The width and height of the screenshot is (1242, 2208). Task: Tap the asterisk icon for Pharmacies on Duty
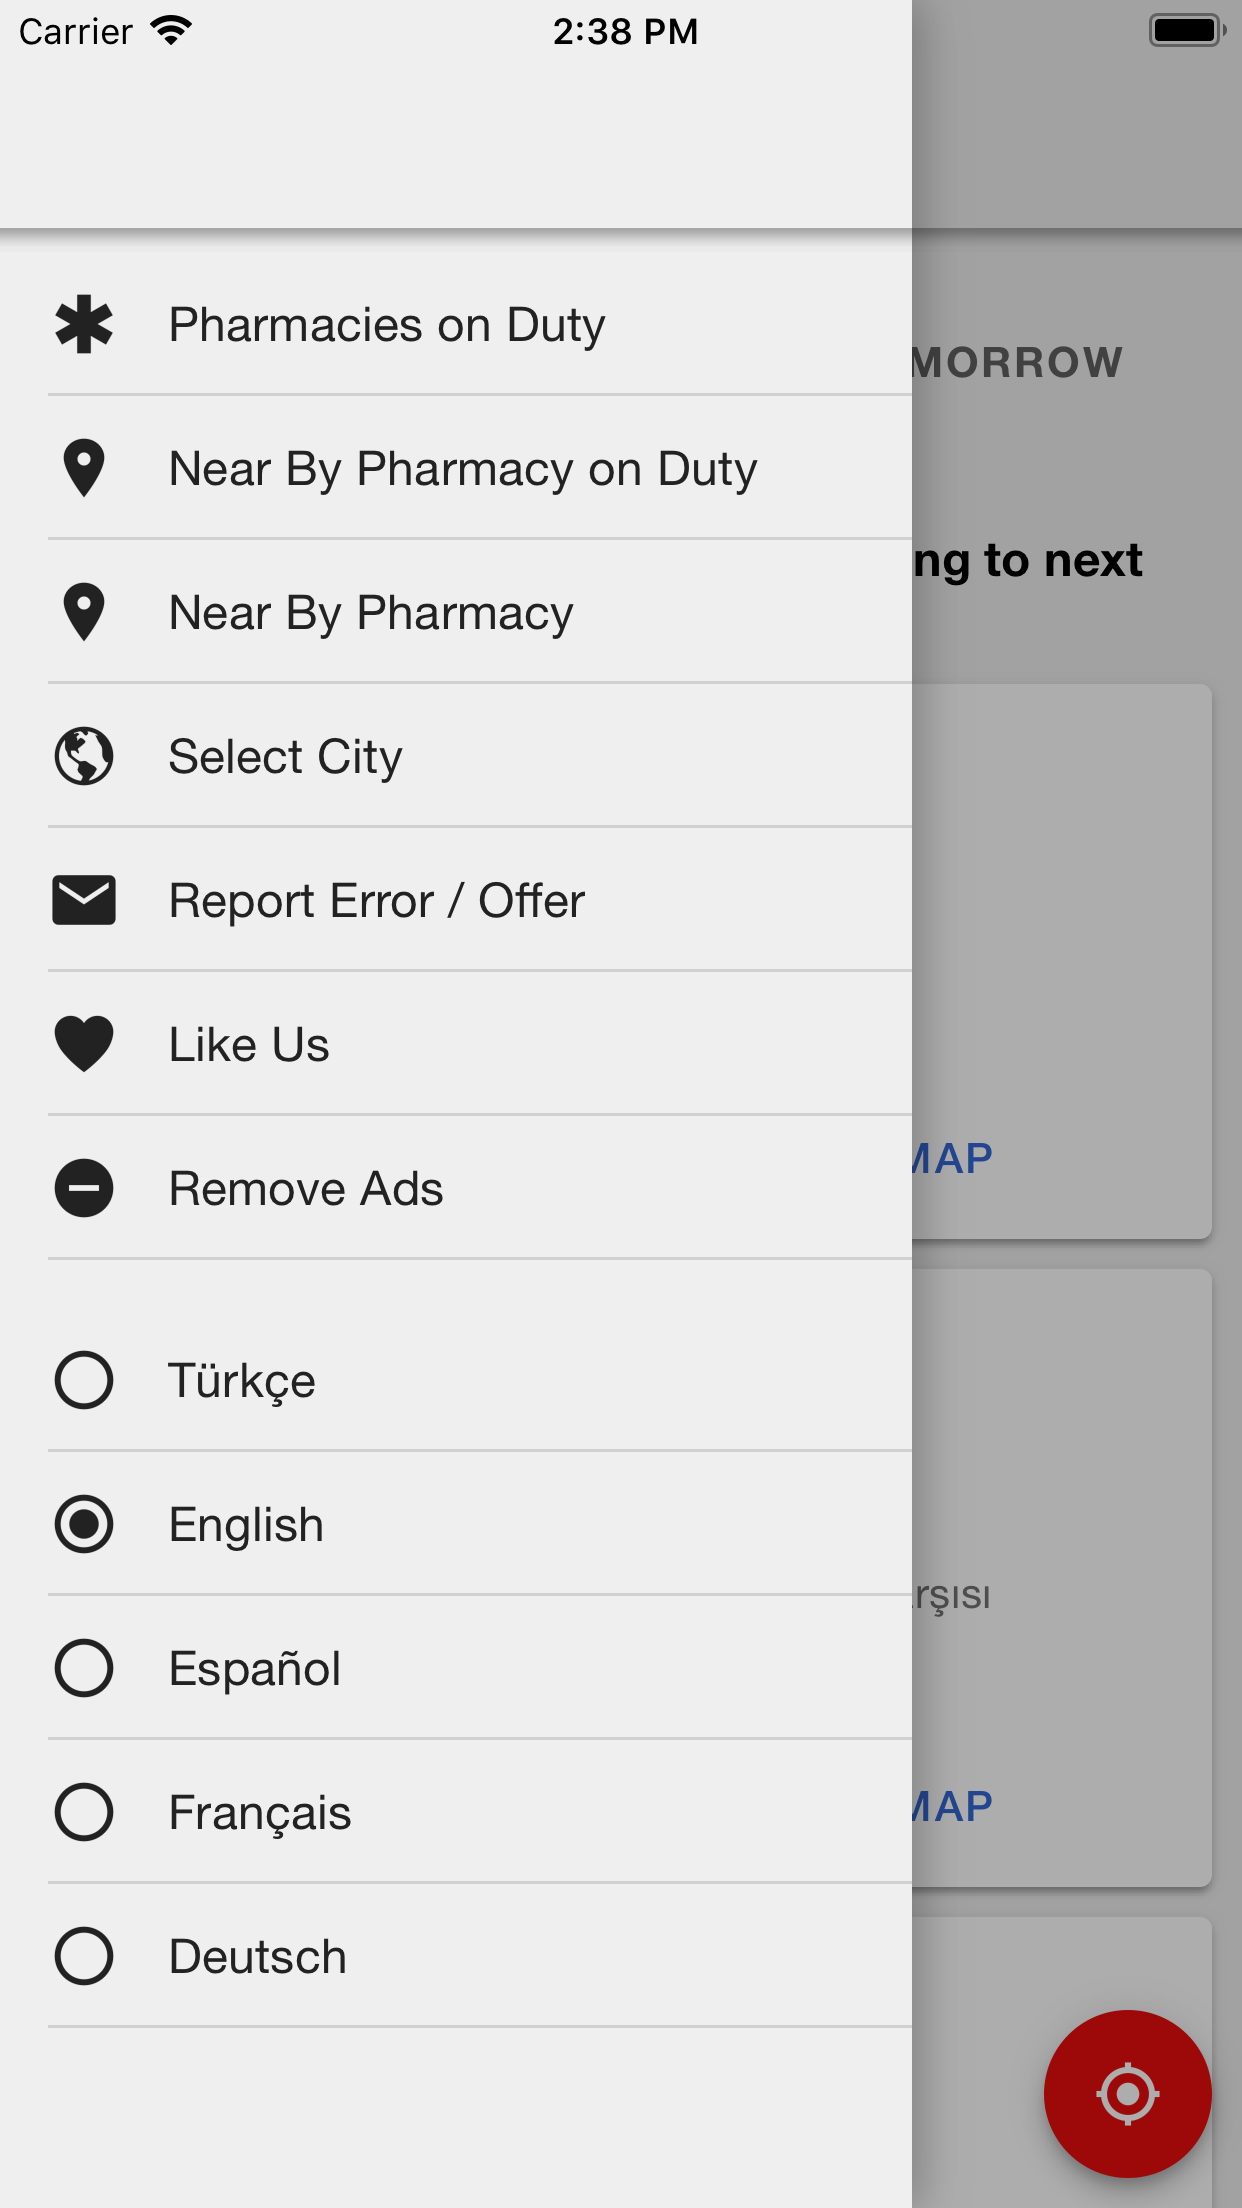point(84,324)
